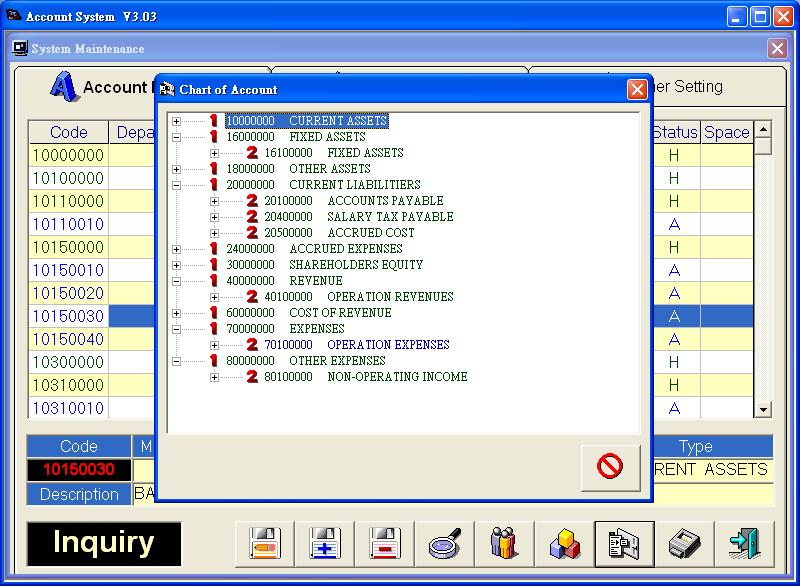
Task: Select 20400000 SALARY TAX PAYABLE tree item
Action: 359,217
